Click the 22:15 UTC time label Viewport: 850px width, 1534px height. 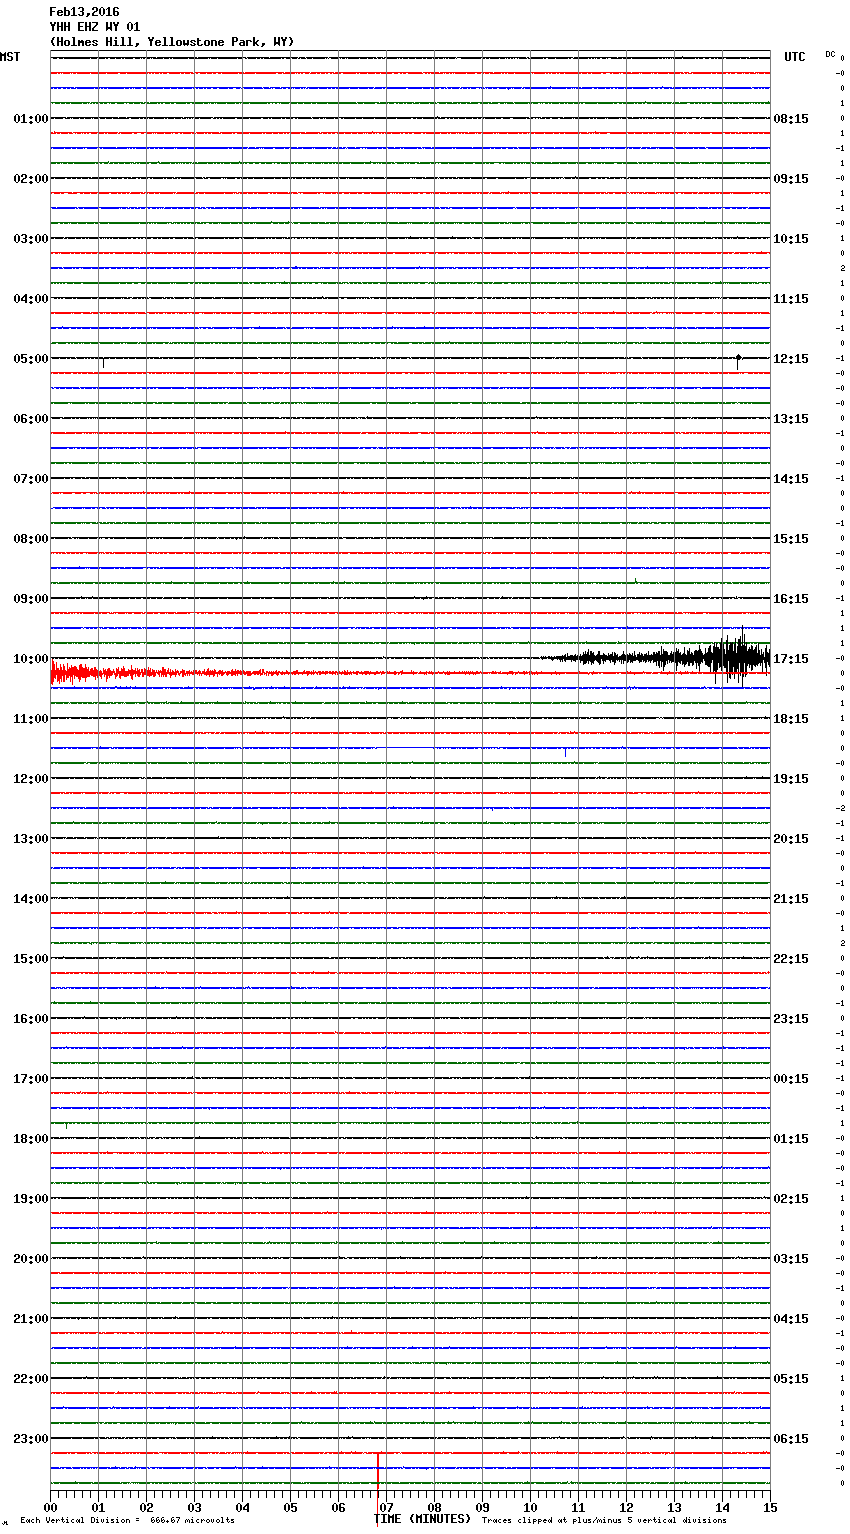pyautogui.click(x=791, y=959)
